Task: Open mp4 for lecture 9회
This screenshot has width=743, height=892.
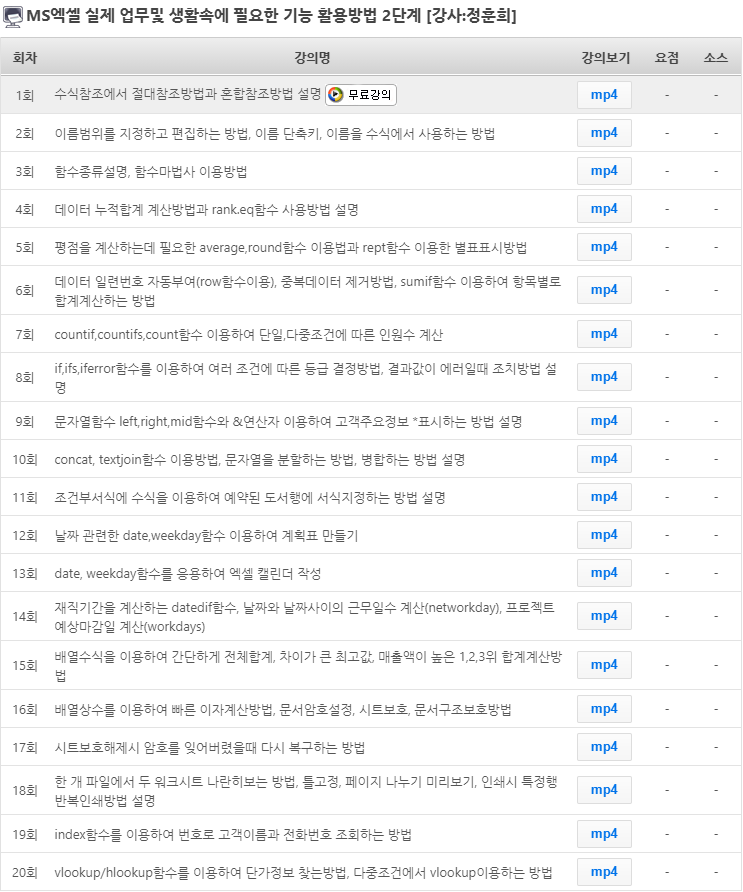Action: [x=604, y=421]
